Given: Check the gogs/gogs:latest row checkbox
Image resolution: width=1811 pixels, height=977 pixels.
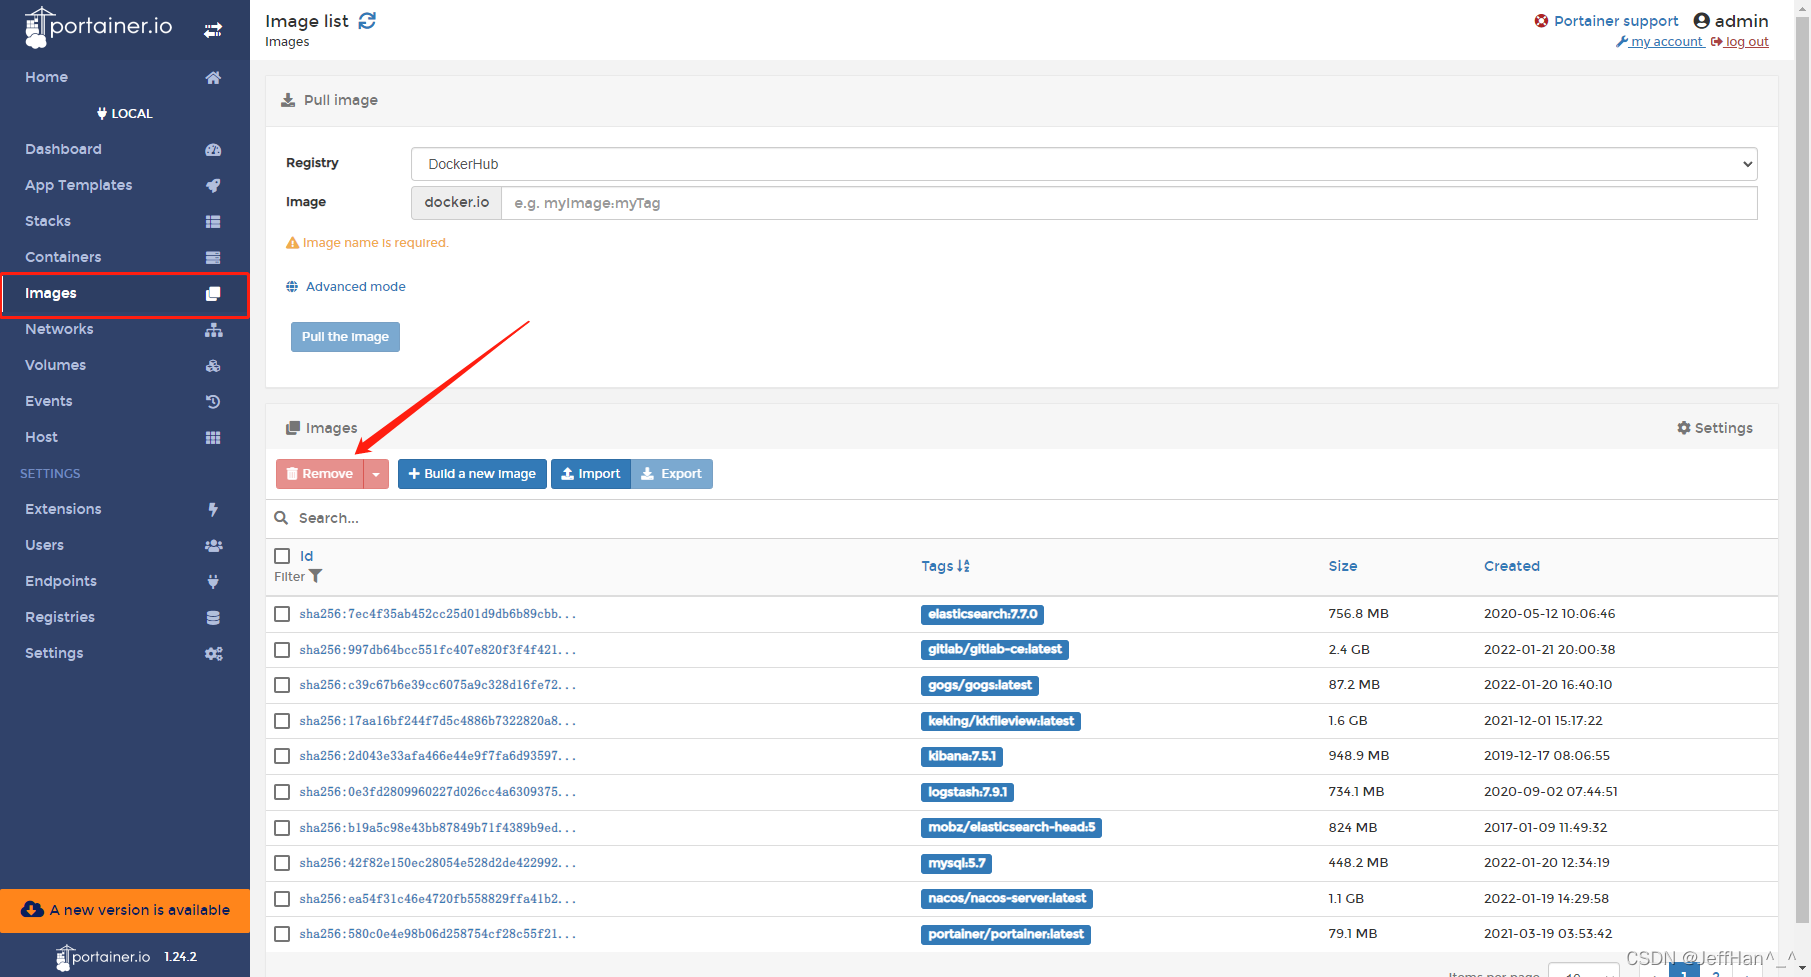Looking at the screenshot, I should [282, 685].
